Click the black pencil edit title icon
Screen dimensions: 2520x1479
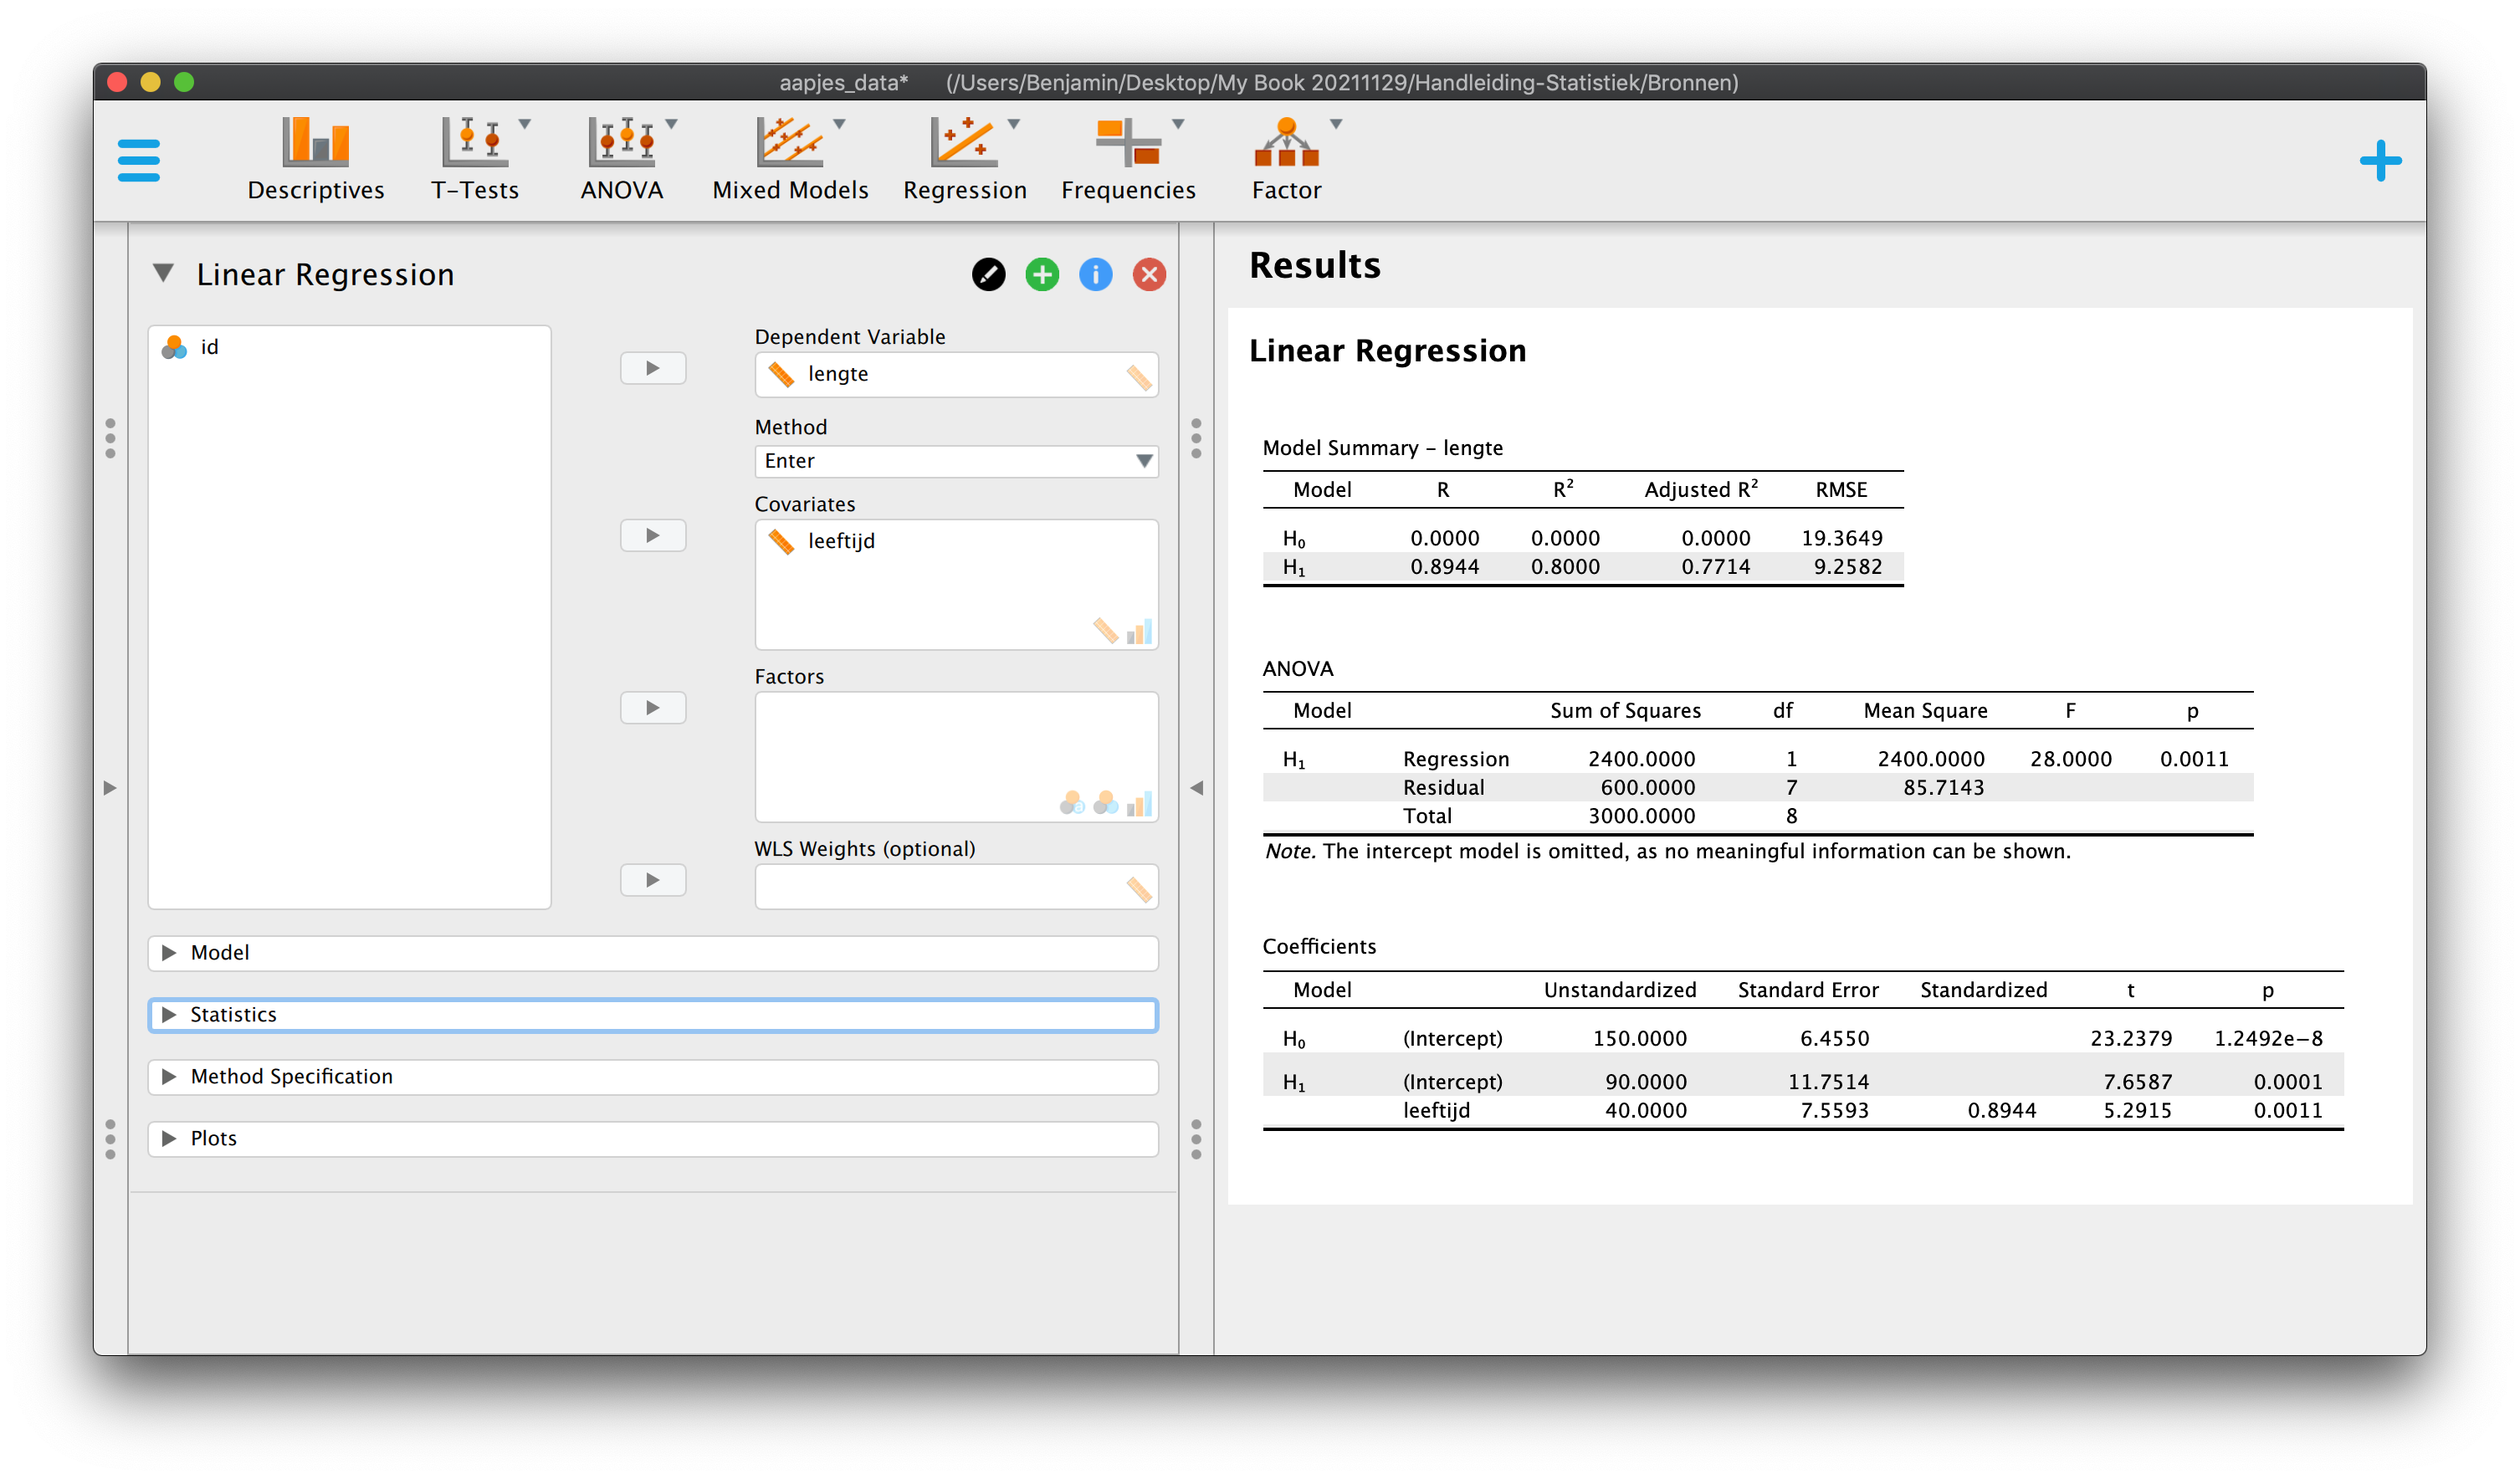pos(988,274)
